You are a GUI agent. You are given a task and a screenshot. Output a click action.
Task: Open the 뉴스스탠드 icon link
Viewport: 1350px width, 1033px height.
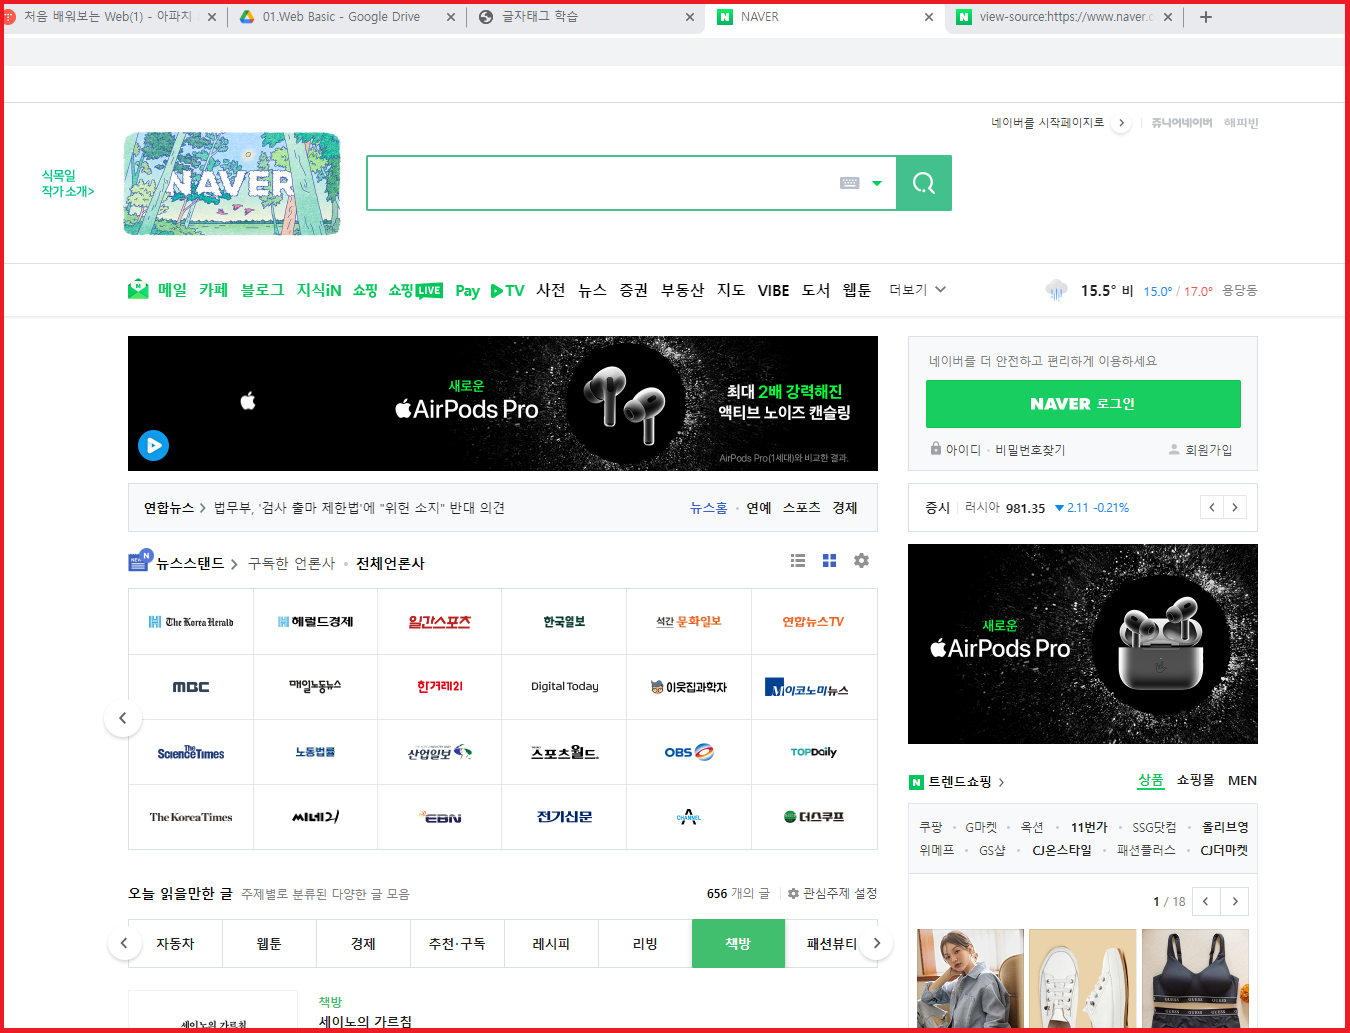(140, 561)
